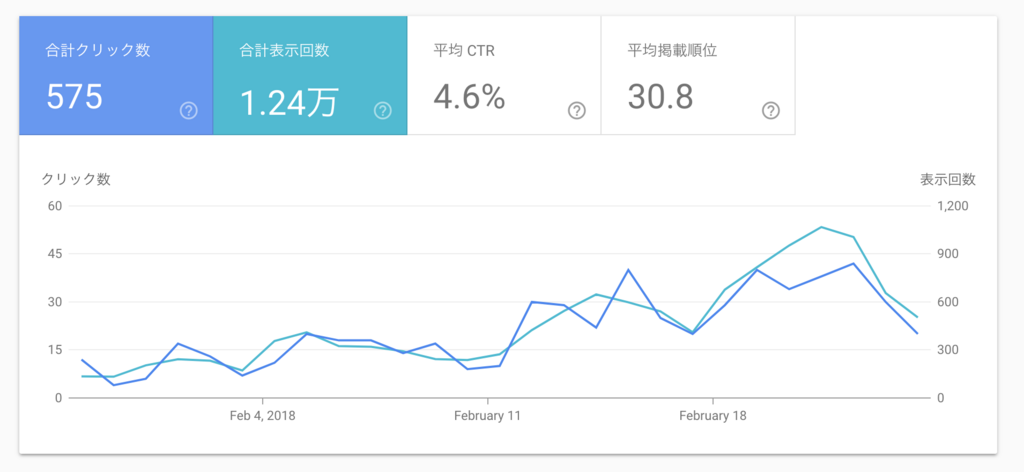Click the クリック数 axis title
The image size is (1024, 472).
click(76, 180)
